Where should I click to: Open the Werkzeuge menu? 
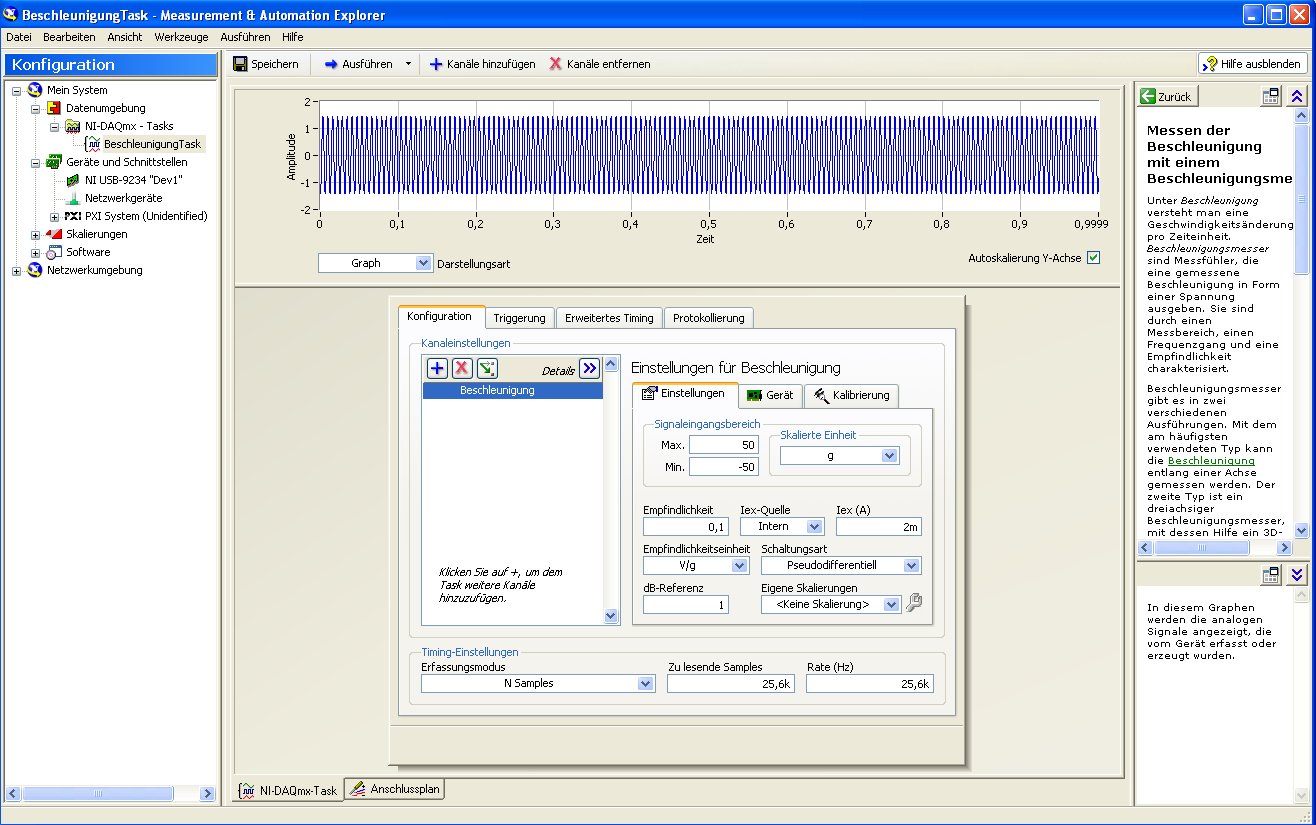[181, 37]
